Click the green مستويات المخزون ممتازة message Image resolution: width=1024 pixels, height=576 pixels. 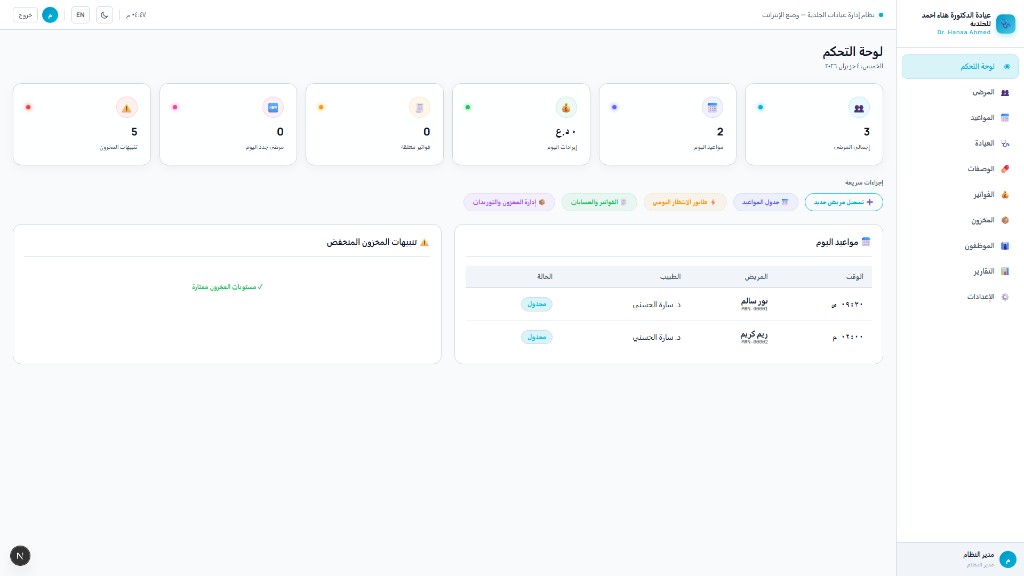click(x=227, y=287)
